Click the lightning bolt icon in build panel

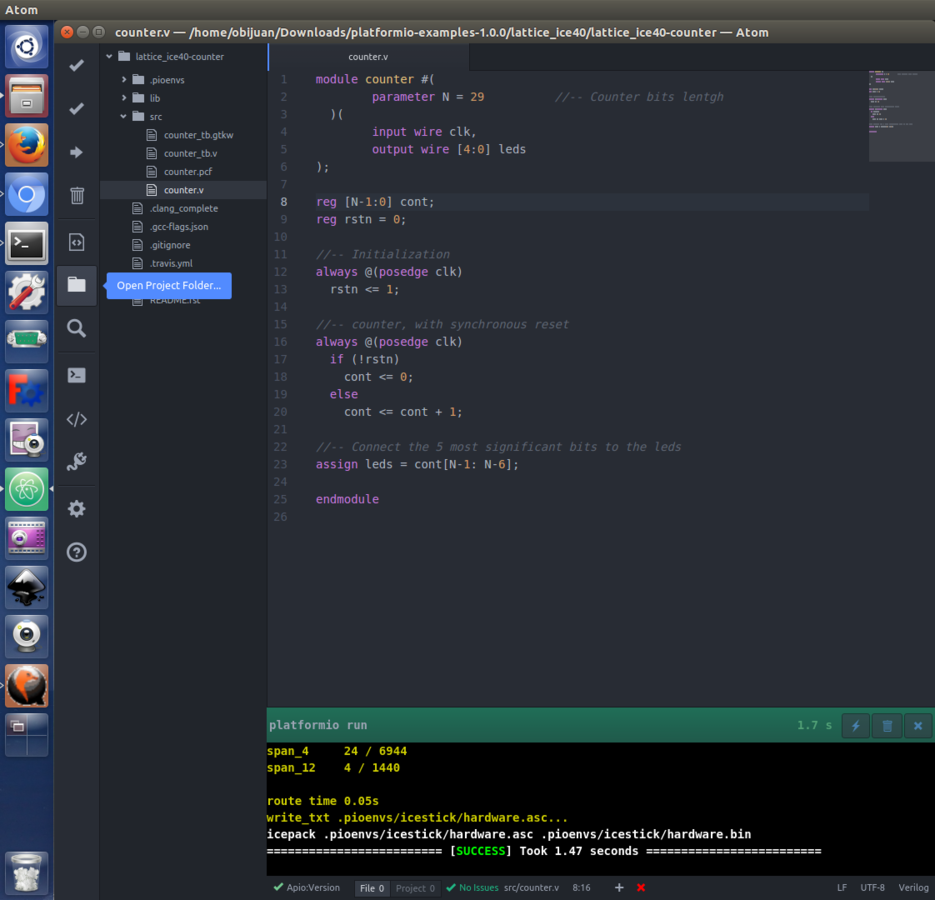(x=855, y=725)
